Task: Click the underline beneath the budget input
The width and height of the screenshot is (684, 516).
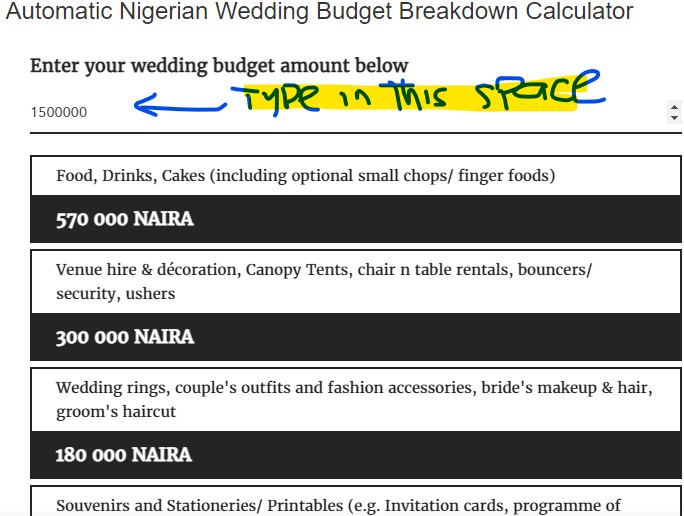Action: pyautogui.click(x=356, y=133)
